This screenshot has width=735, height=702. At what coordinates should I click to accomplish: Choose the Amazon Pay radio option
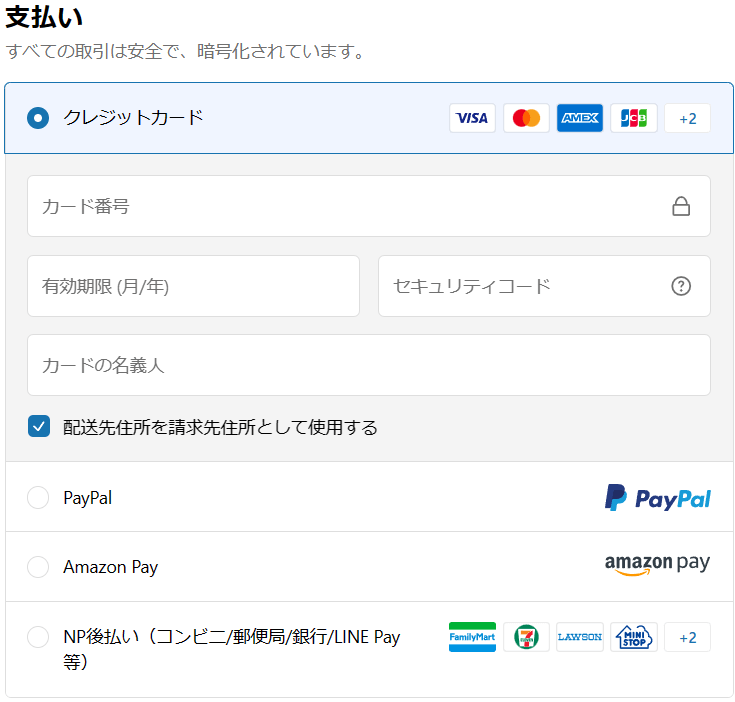coord(38,567)
